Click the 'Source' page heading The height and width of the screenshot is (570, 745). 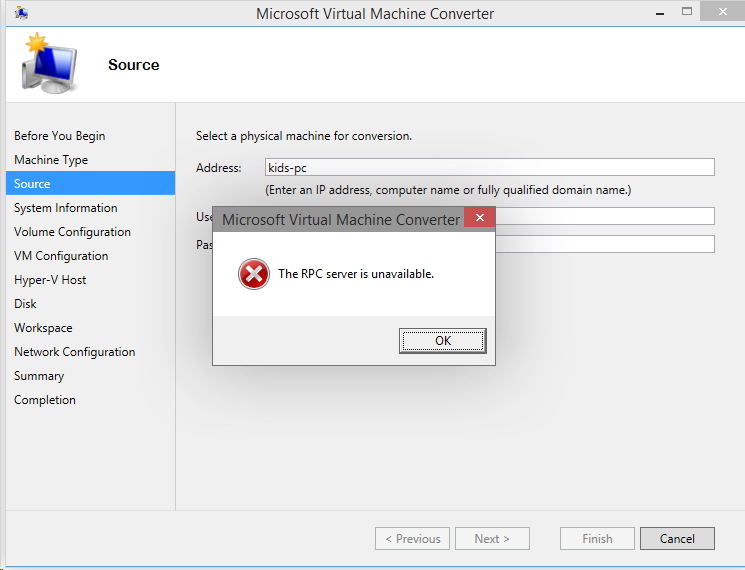pyautogui.click(x=134, y=65)
